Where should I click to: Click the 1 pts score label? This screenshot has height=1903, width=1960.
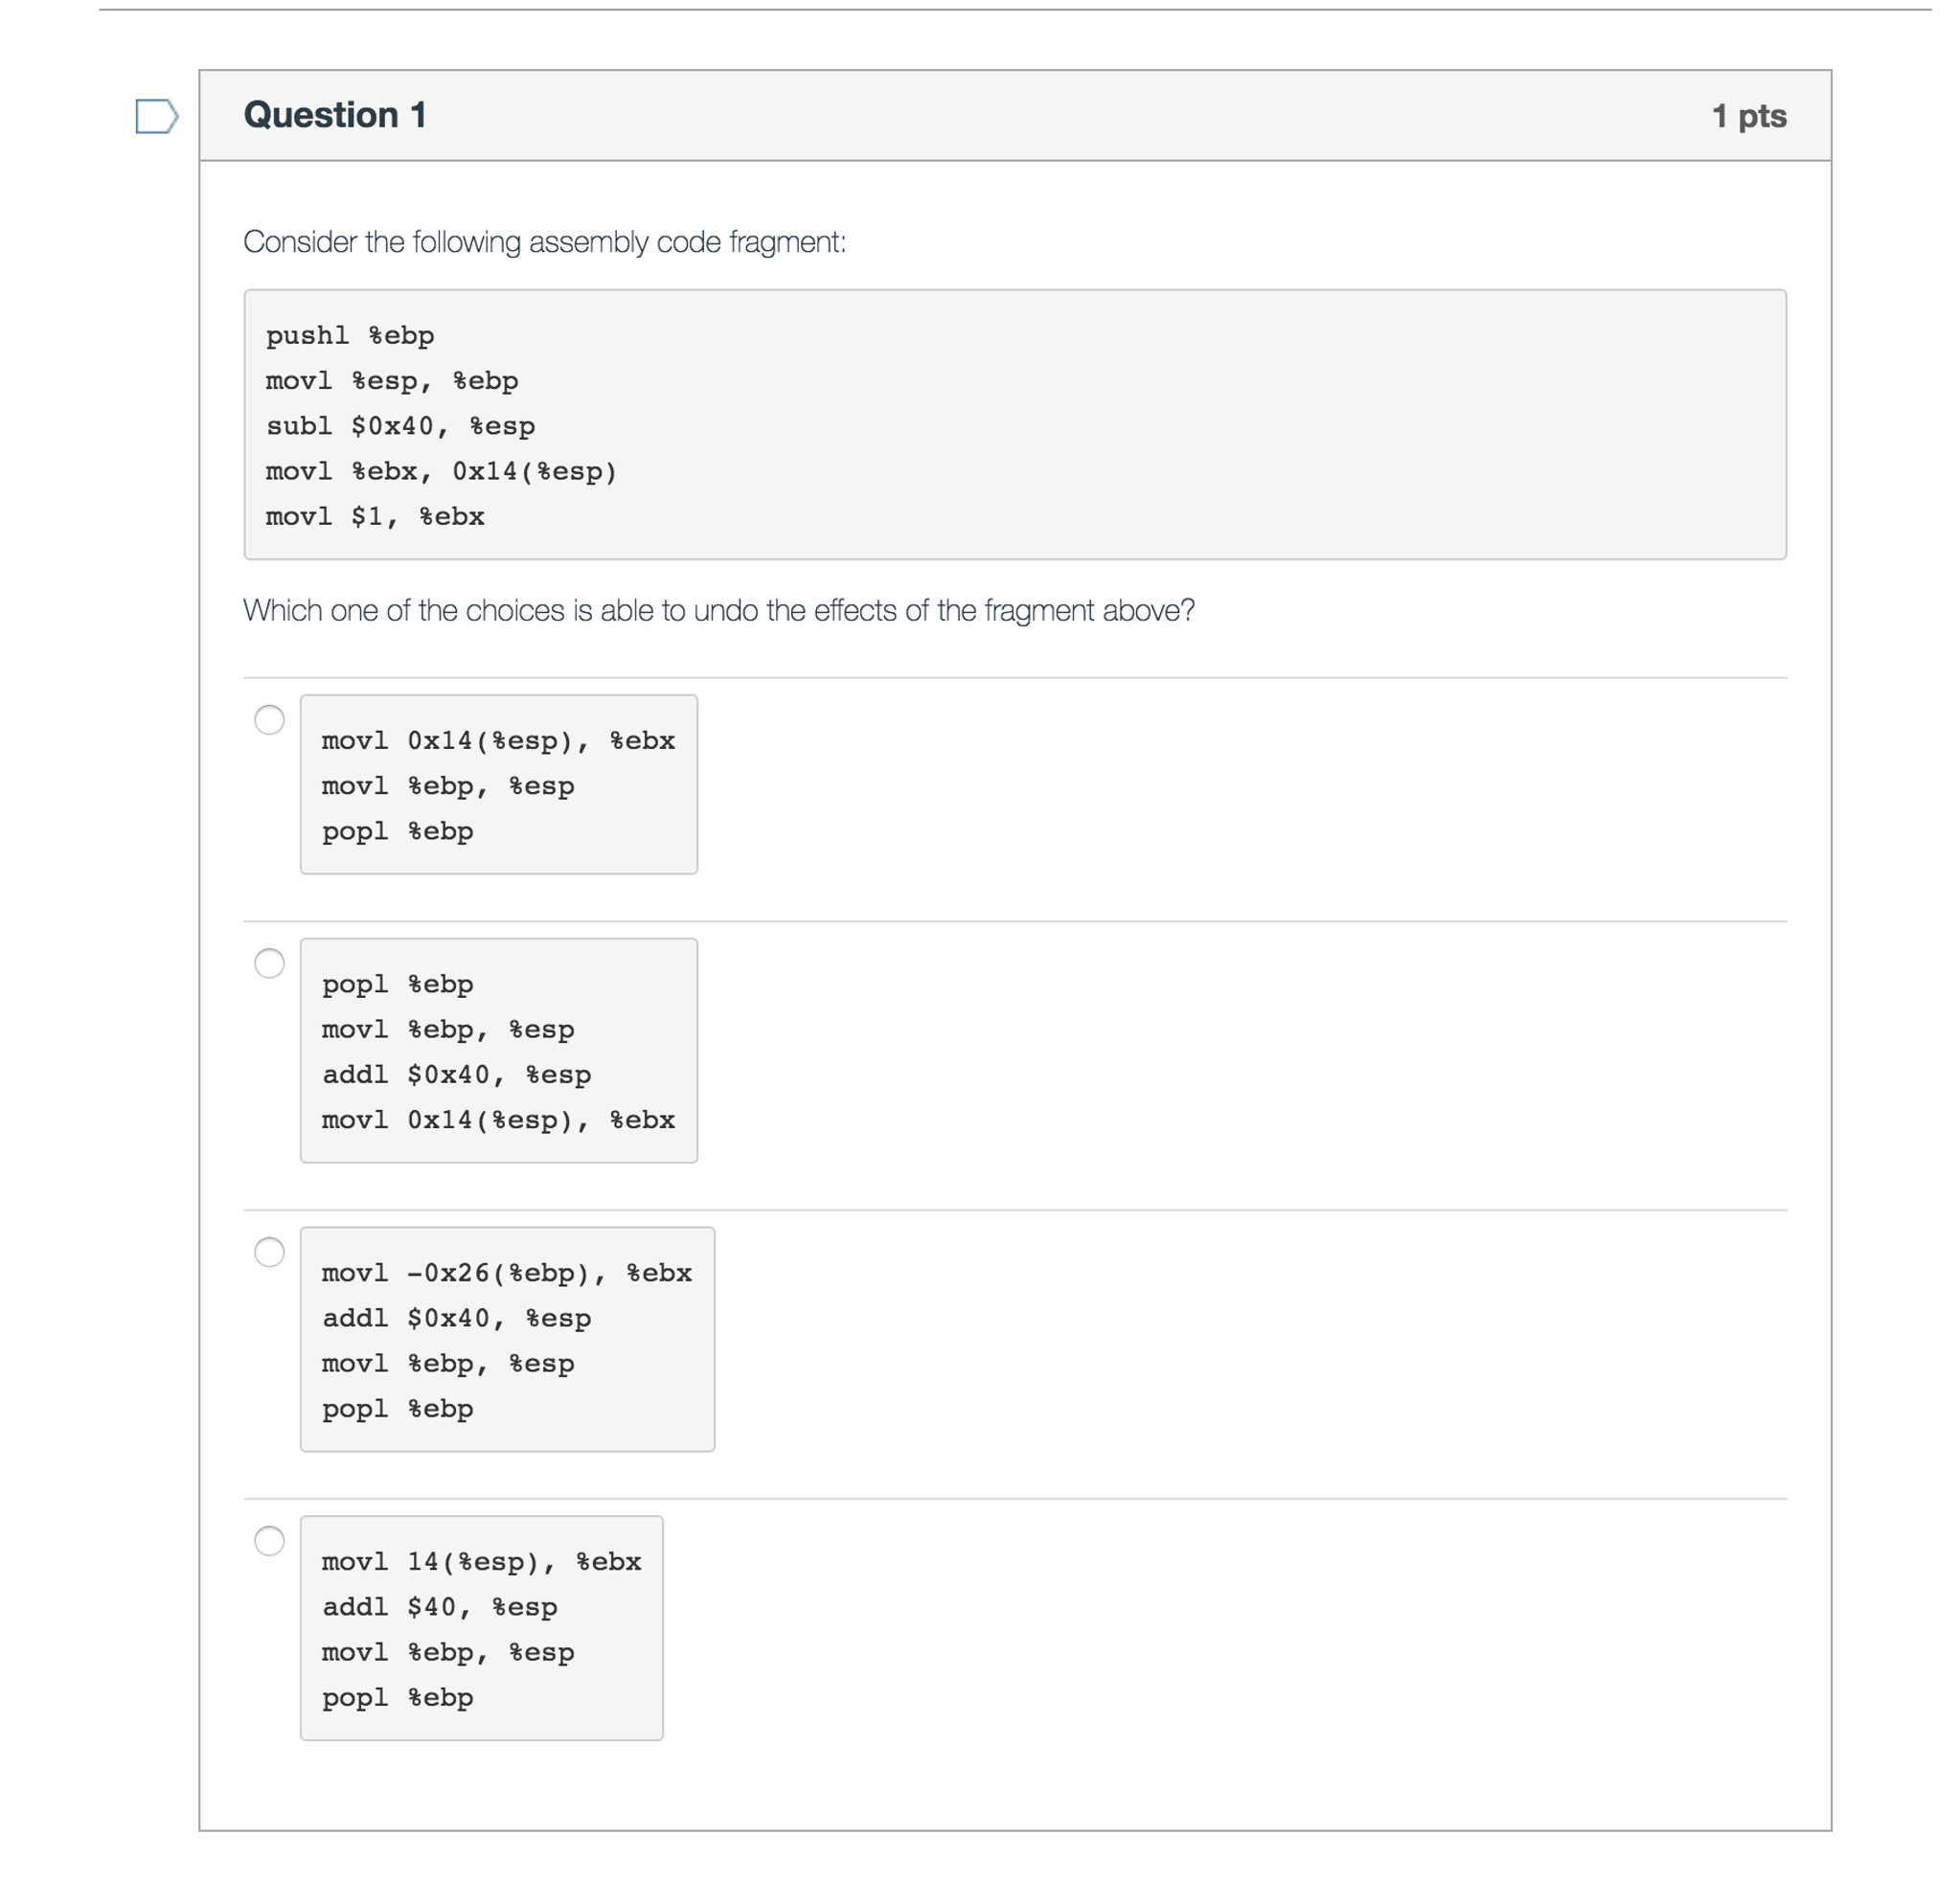pos(1749,116)
